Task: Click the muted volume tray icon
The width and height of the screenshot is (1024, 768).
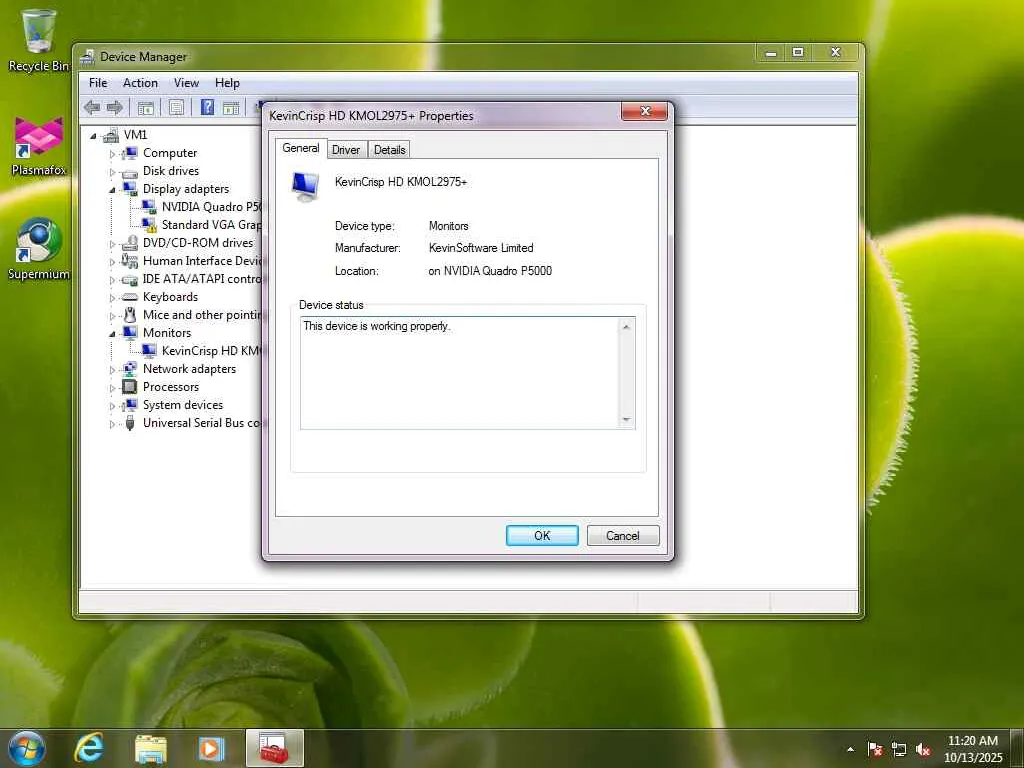Action: coord(923,749)
